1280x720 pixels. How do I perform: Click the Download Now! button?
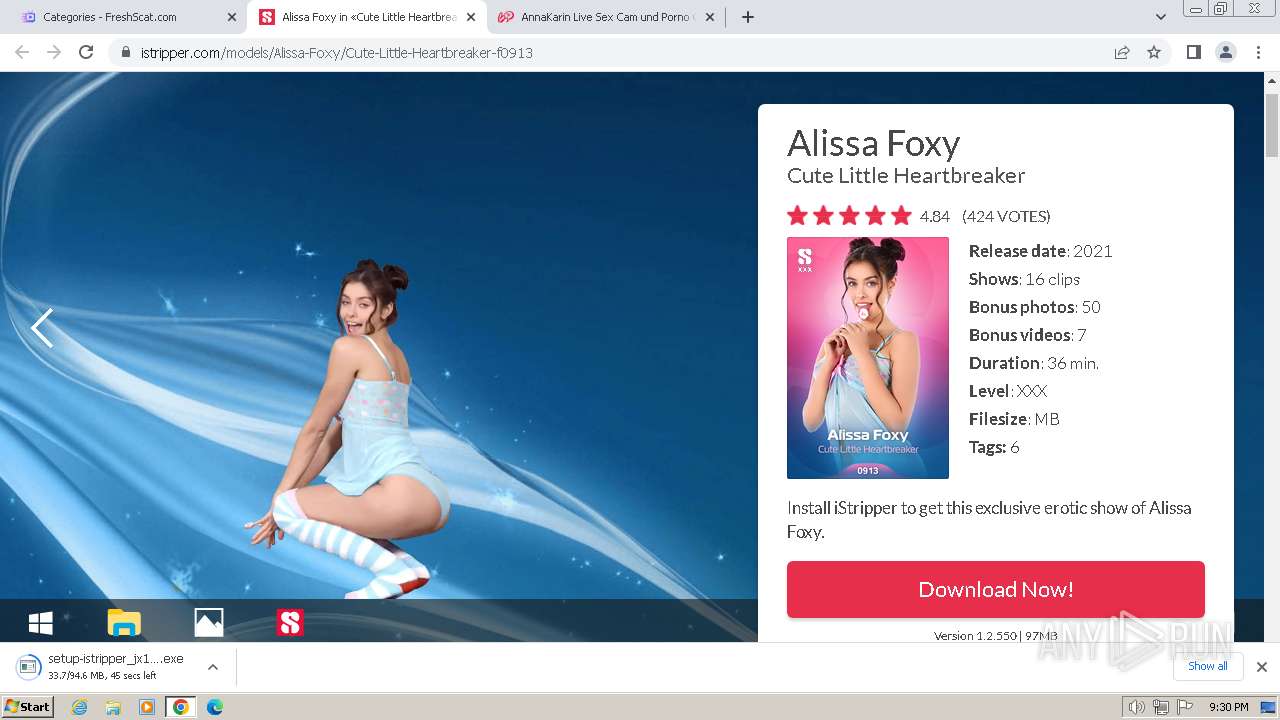coord(995,589)
